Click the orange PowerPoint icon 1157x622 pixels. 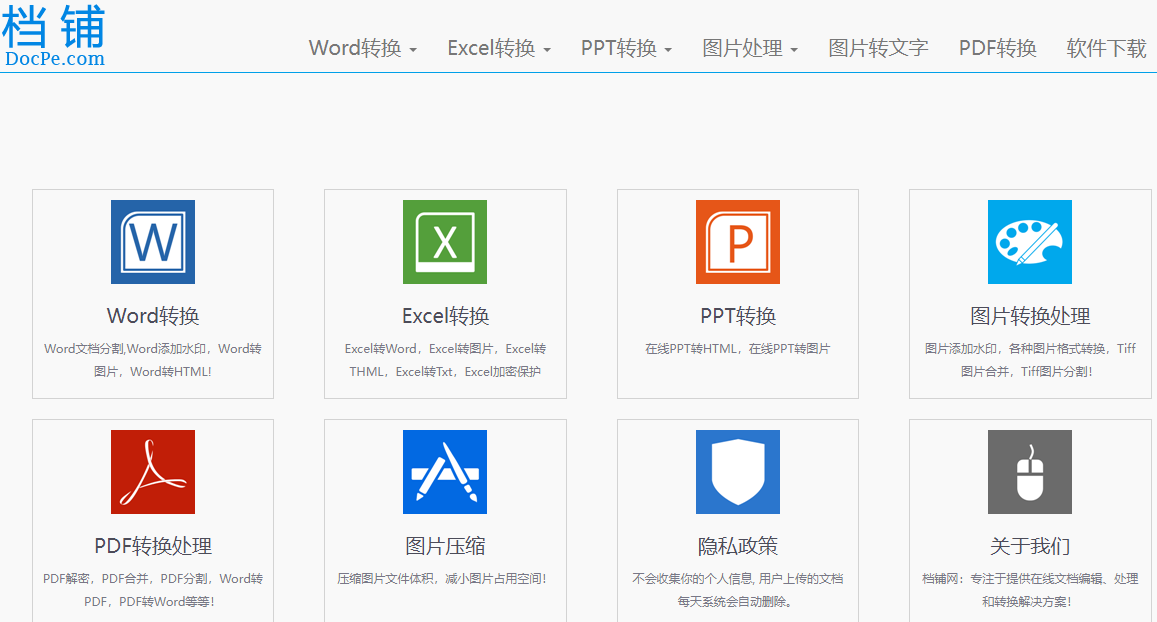tap(738, 242)
